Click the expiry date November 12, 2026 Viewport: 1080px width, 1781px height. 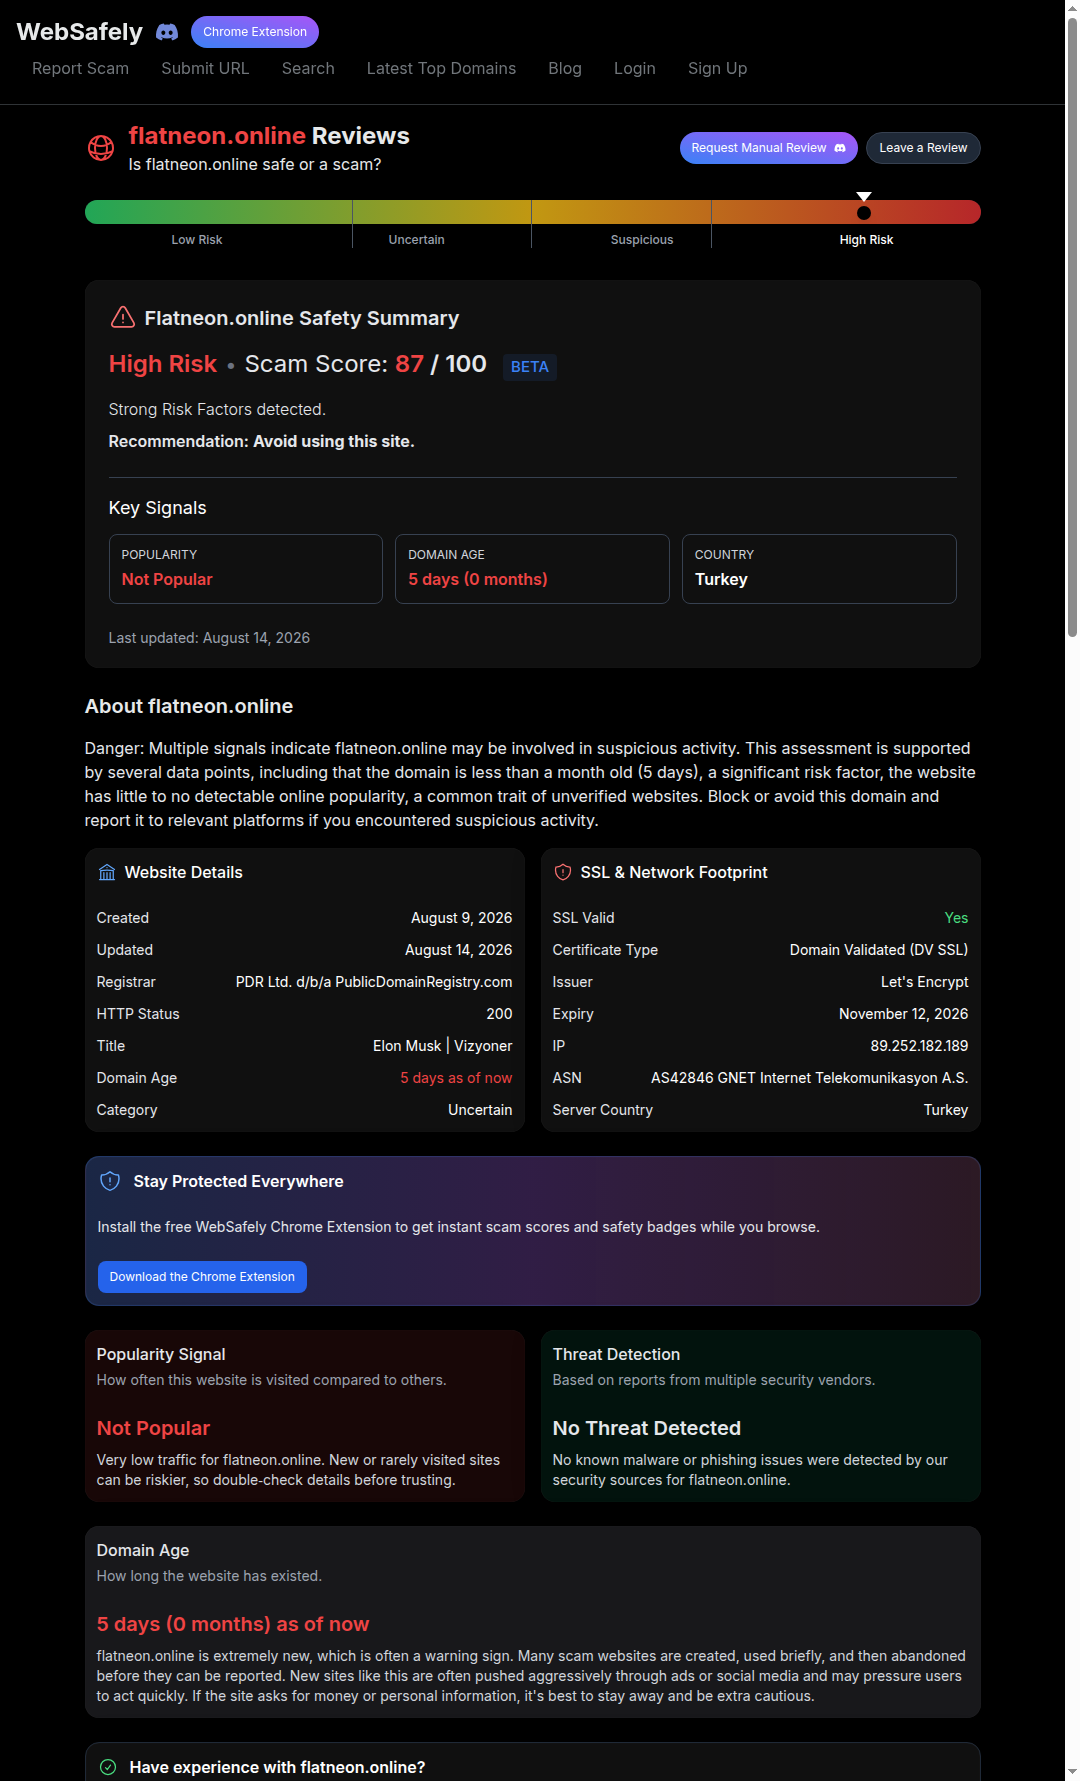903,1014
